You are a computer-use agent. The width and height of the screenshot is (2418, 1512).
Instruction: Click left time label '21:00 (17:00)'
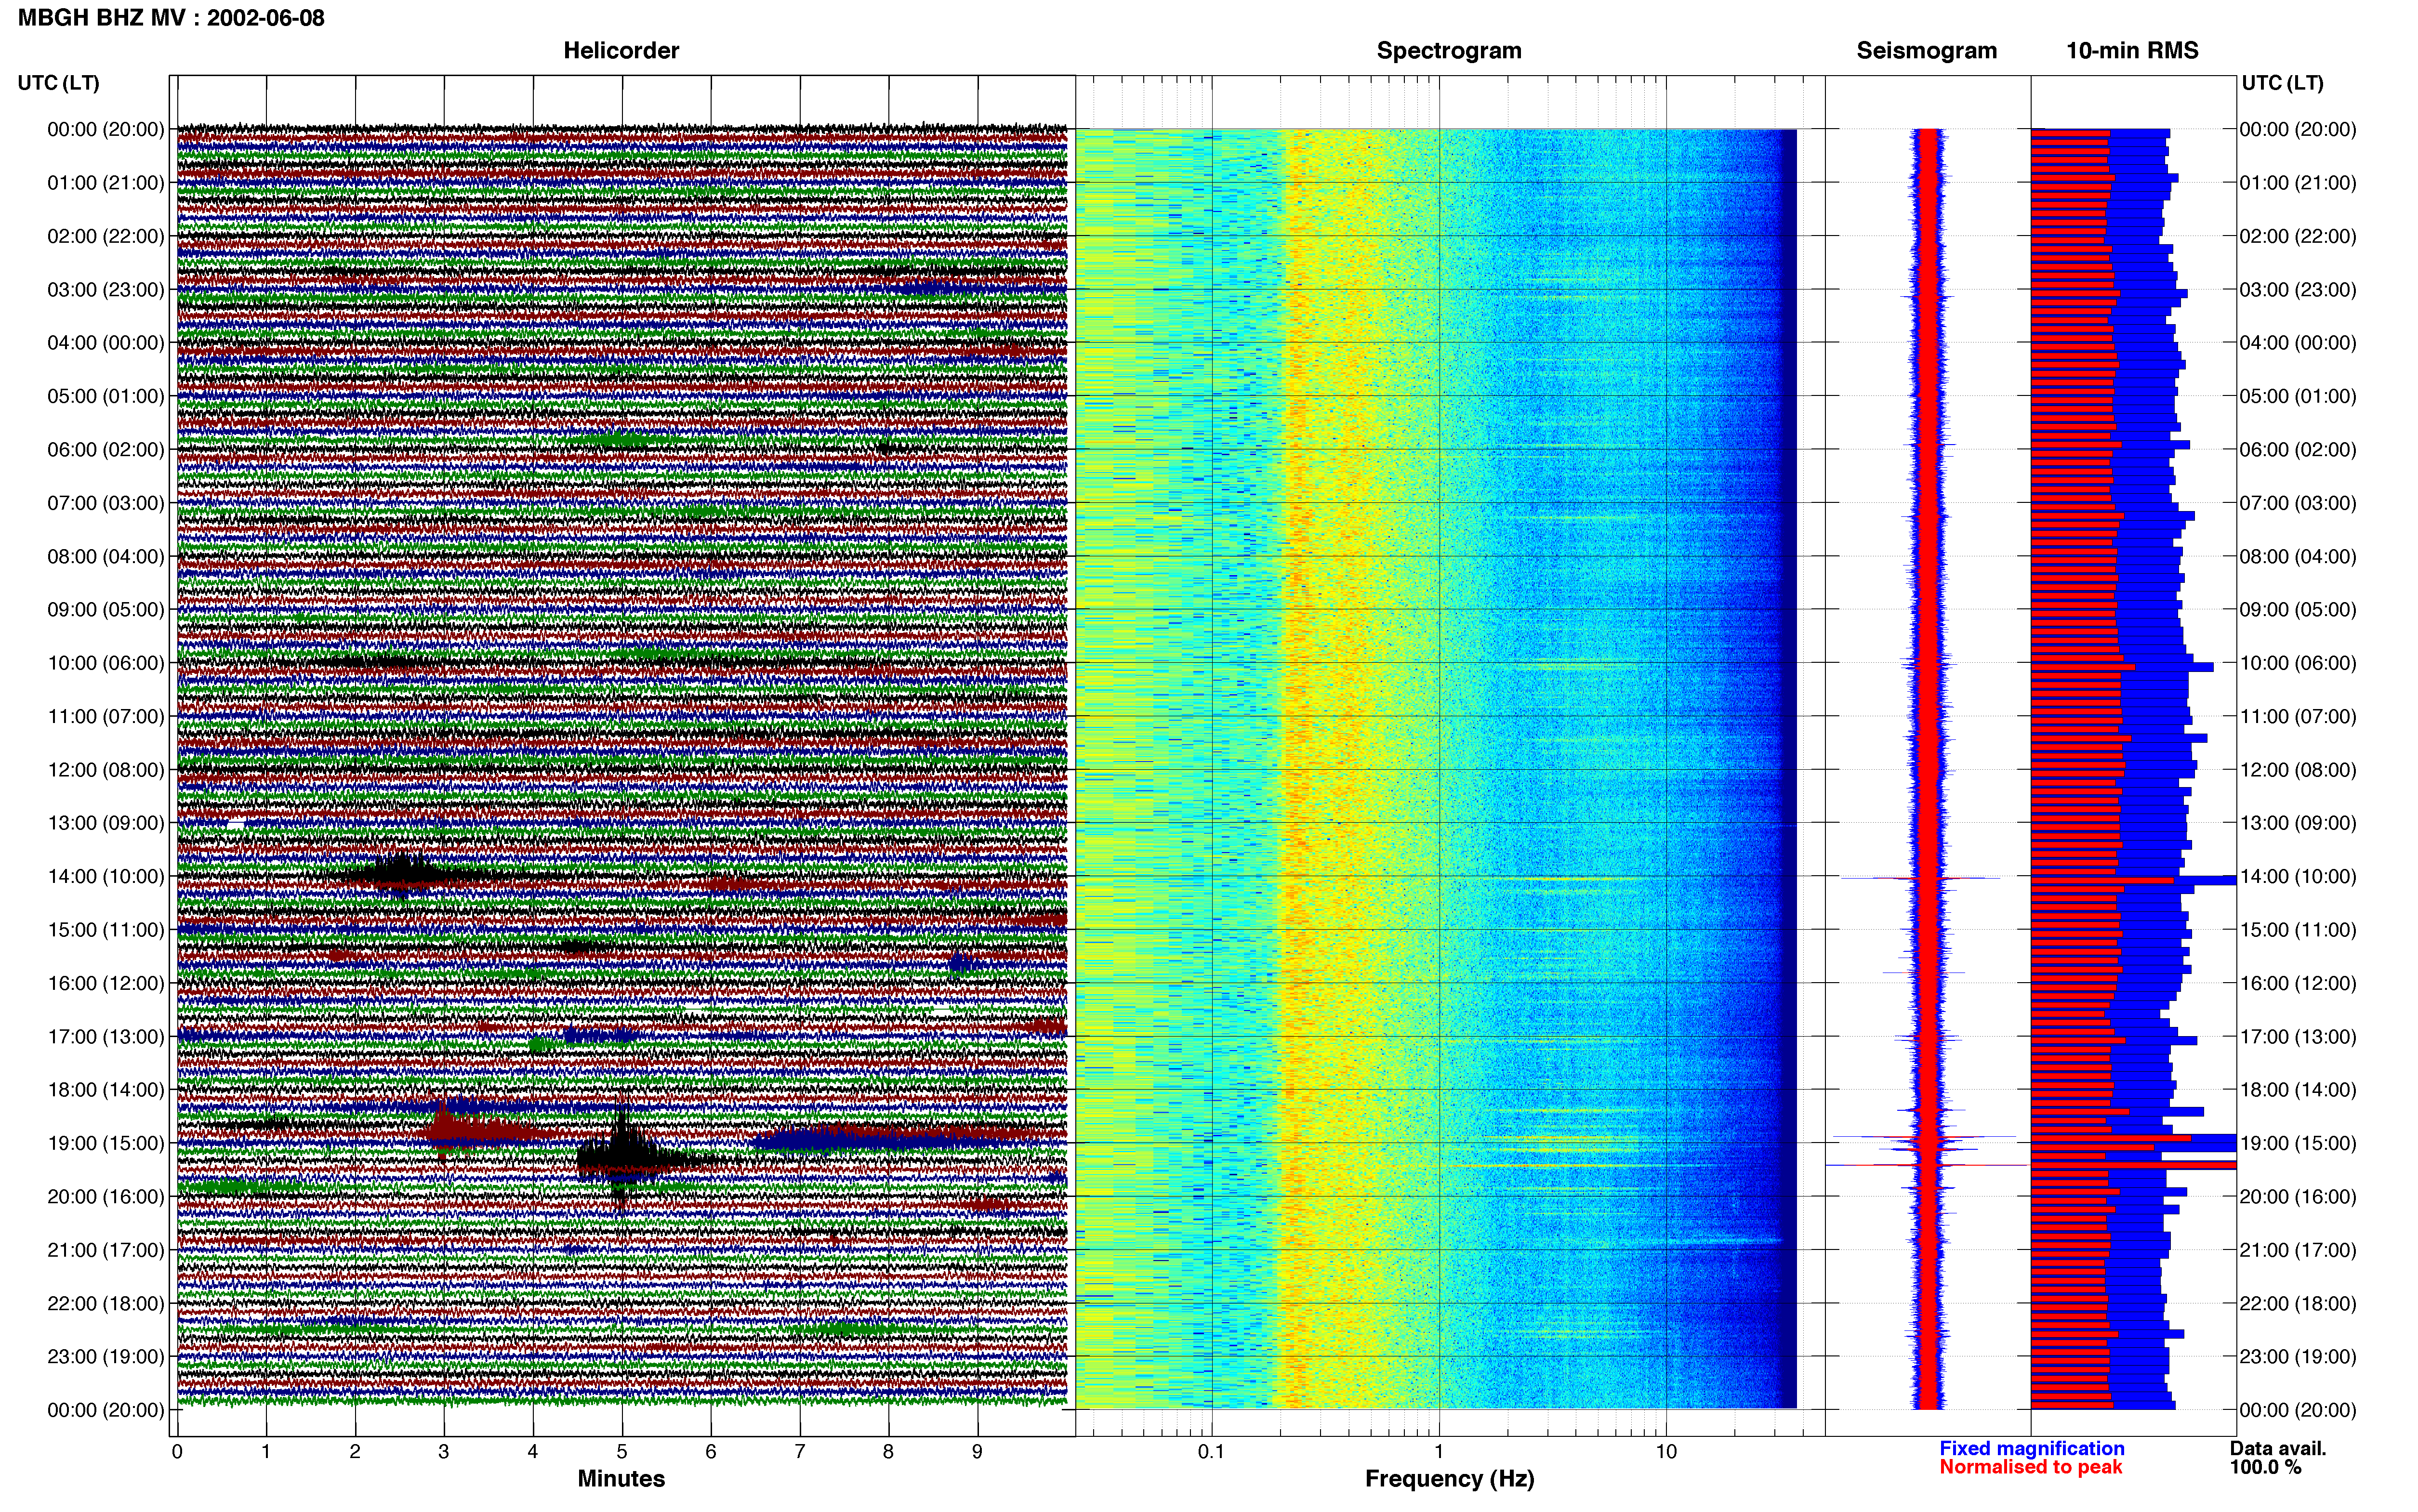(106, 1249)
